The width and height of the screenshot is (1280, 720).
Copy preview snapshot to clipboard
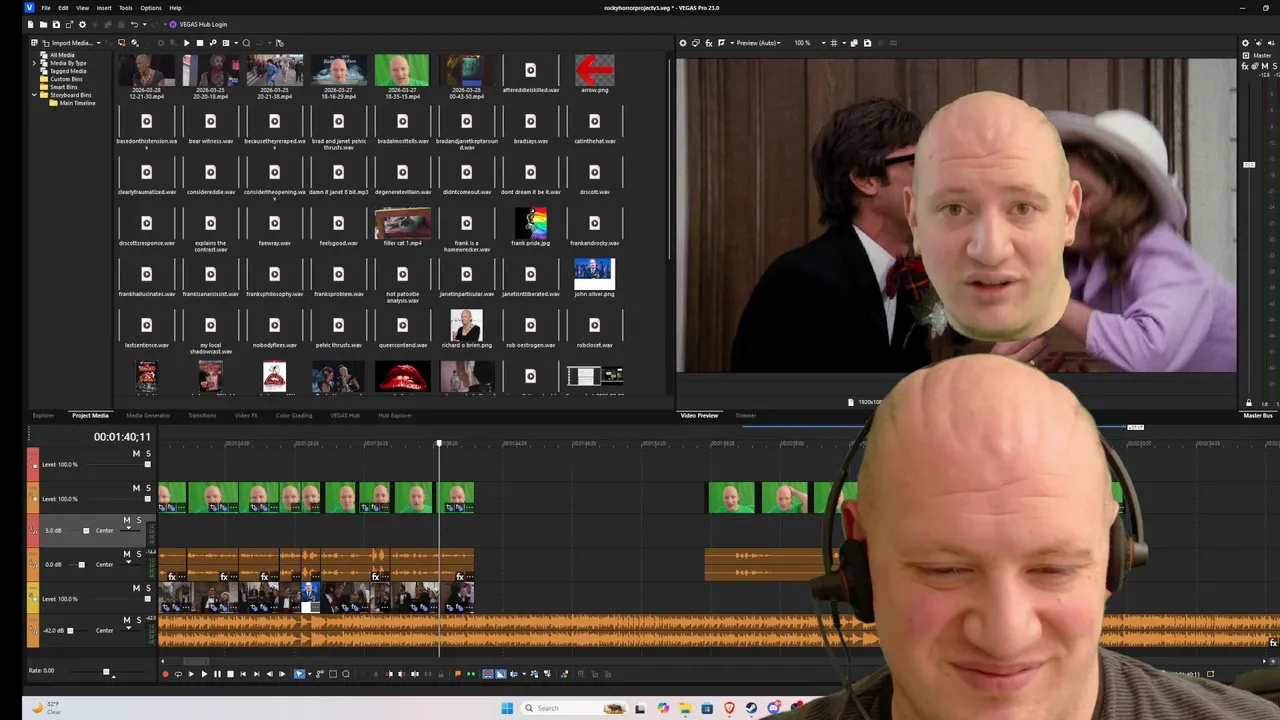click(x=854, y=43)
